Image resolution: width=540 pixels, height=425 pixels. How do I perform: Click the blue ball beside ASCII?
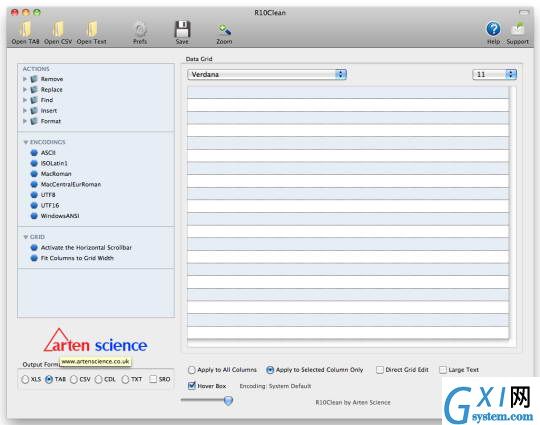[34, 153]
